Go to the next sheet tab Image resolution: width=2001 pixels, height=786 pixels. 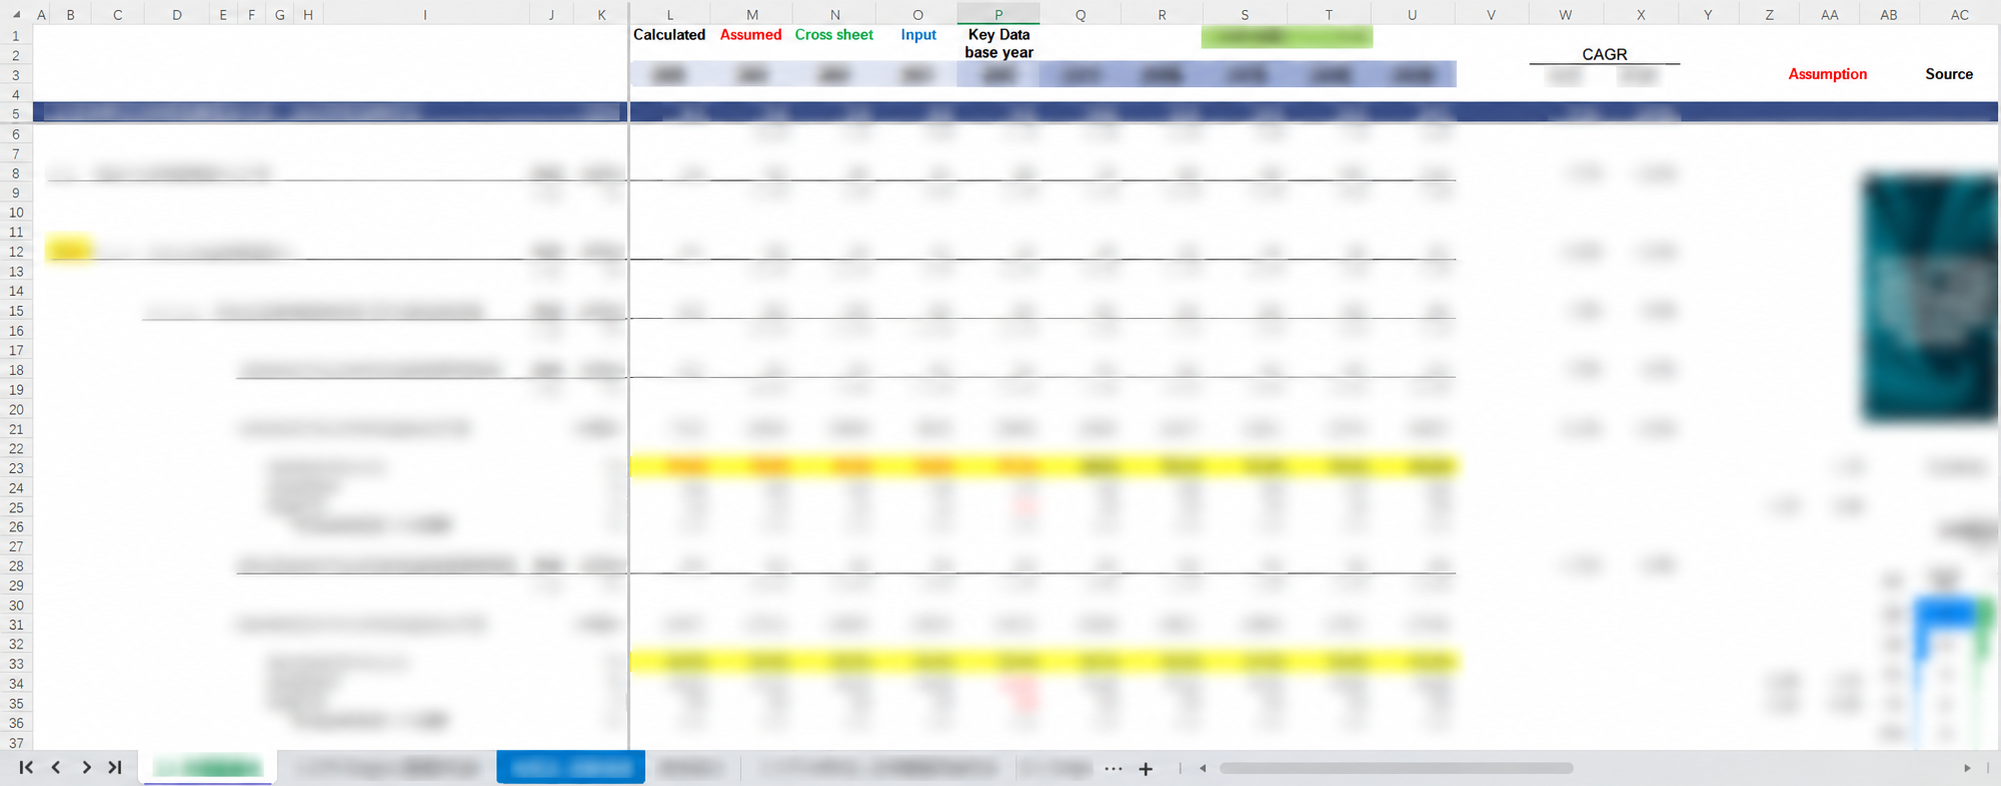pyautogui.click(x=86, y=767)
